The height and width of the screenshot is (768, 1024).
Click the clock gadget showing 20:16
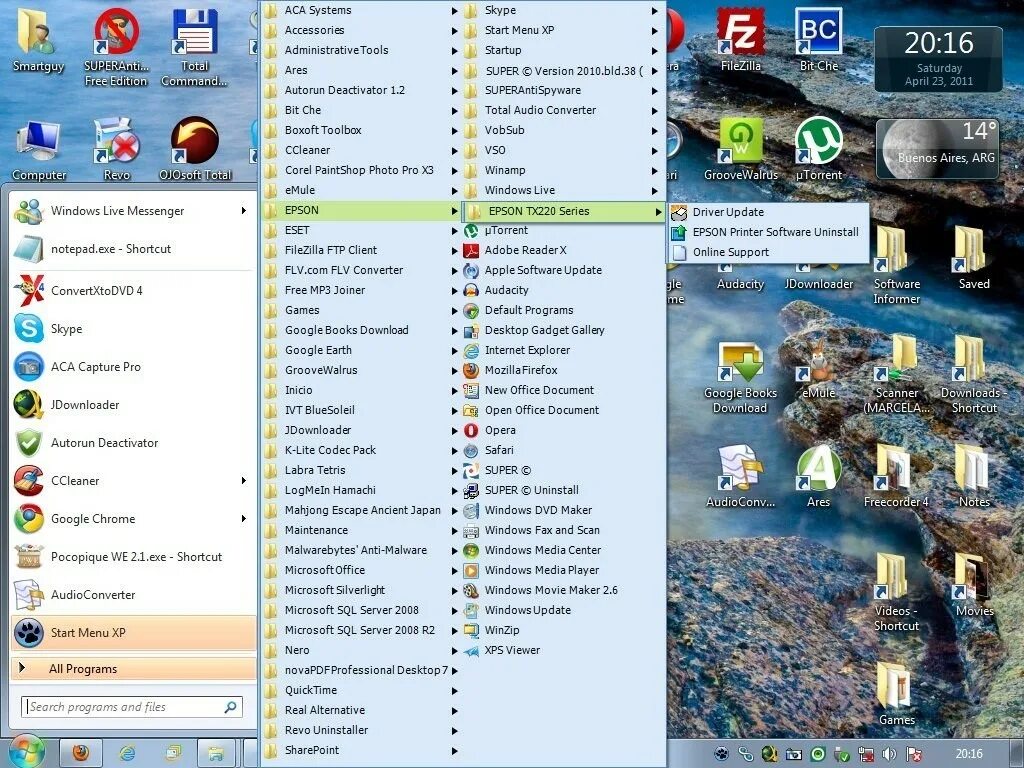938,59
